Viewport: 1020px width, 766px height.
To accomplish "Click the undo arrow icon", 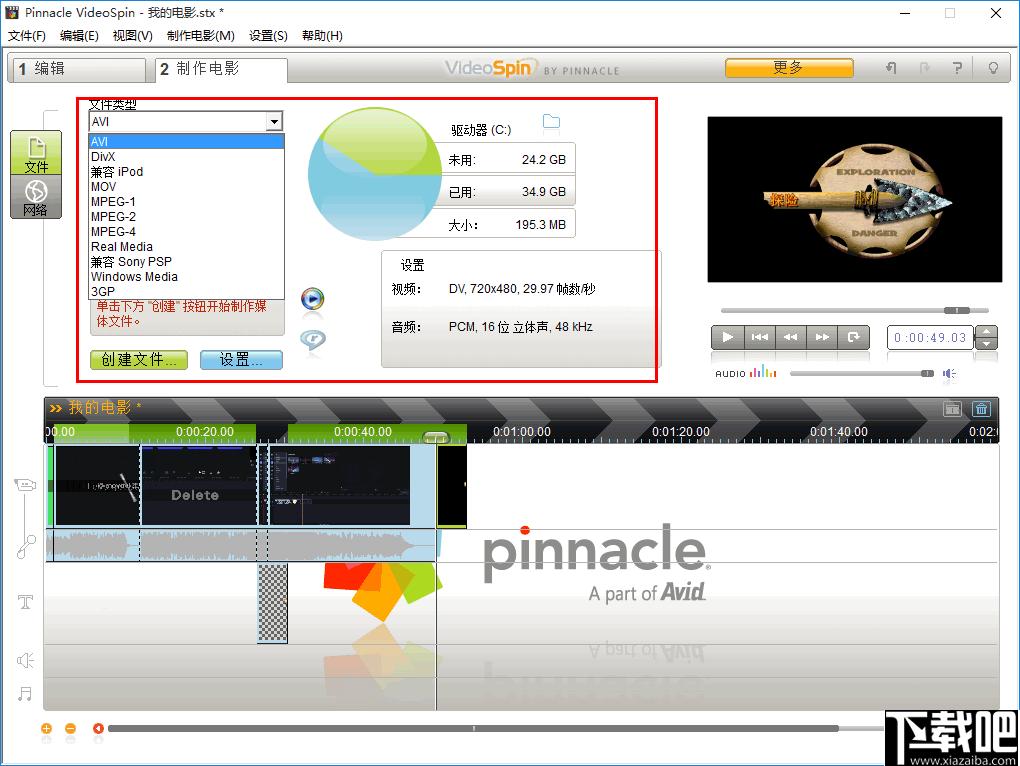I will point(891,68).
